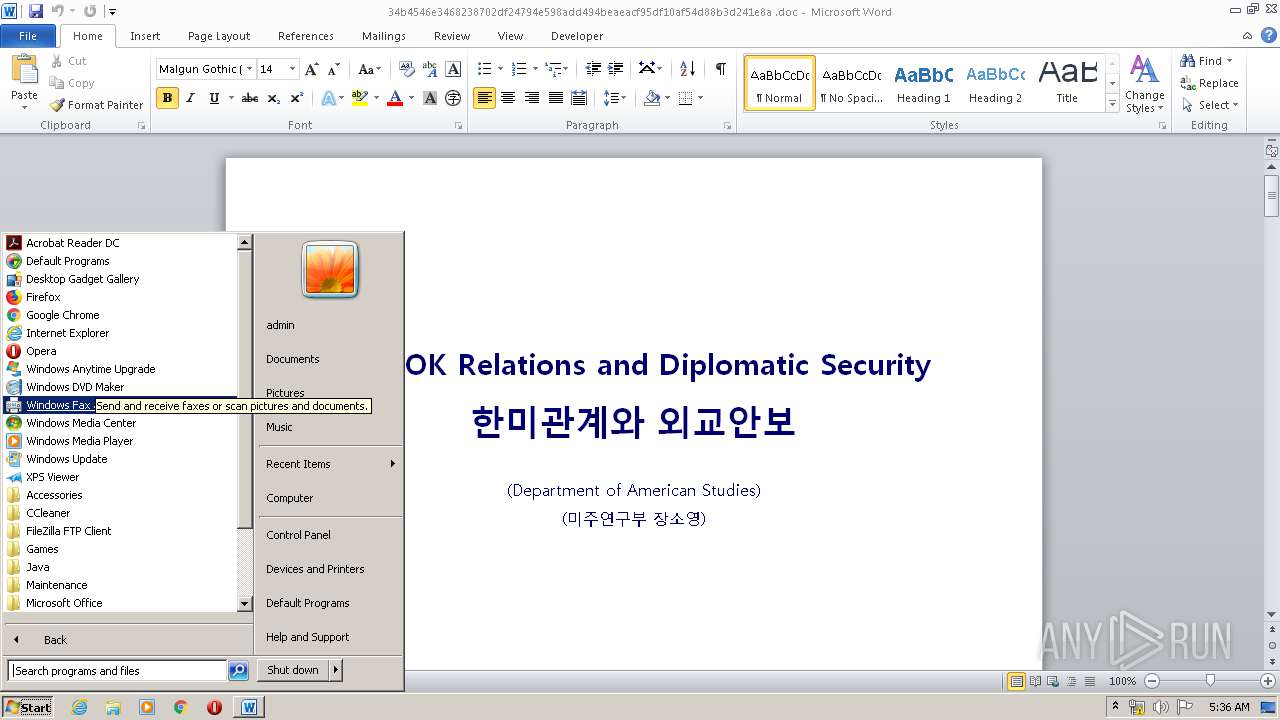The height and width of the screenshot is (720, 1280).
Task: Toggle Enclose Characters formatting
Action: pyautogui.click(x=453, y=98)
